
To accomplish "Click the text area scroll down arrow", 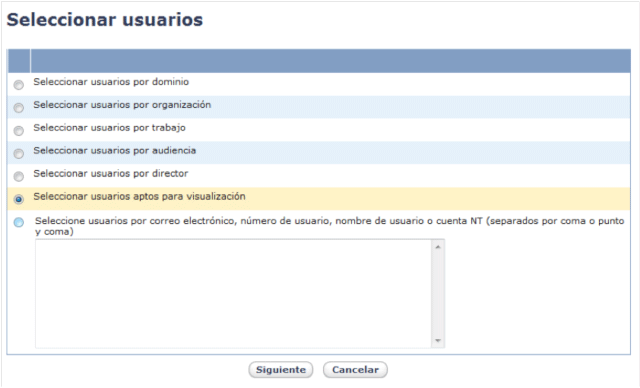I will click(x=438, y=341).
